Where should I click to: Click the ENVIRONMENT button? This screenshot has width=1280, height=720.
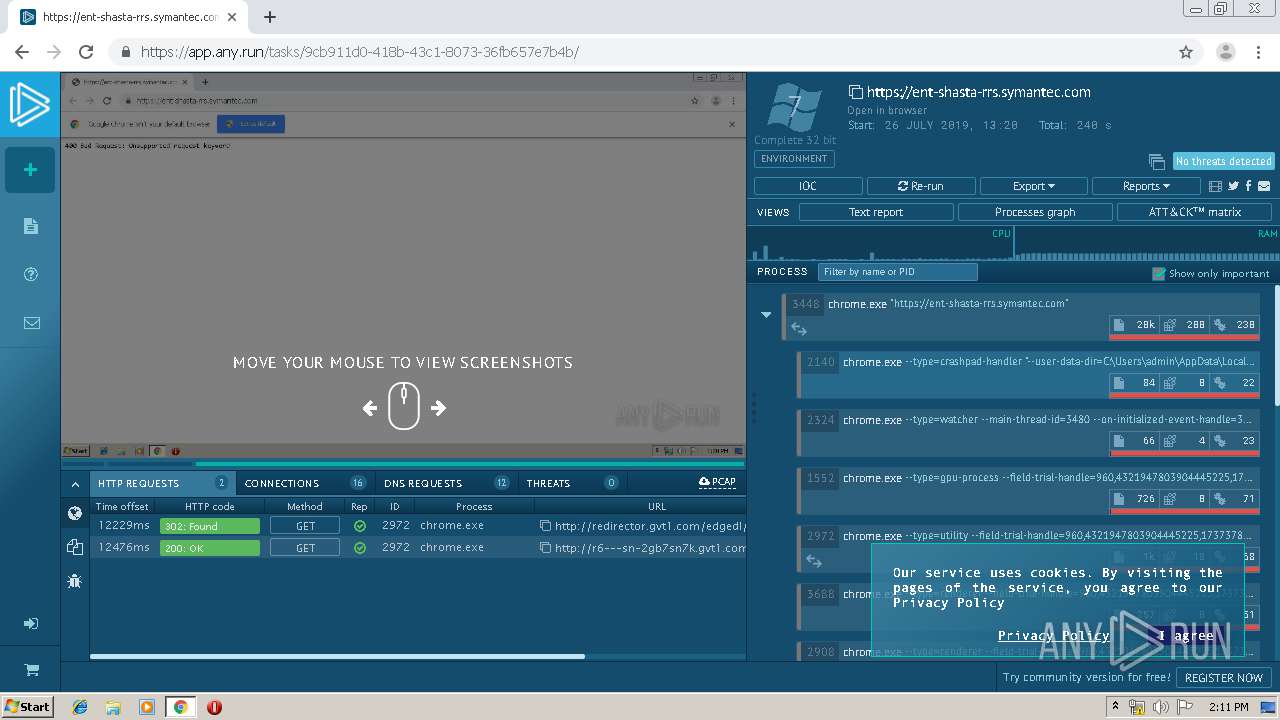click(x=794, y=159)
